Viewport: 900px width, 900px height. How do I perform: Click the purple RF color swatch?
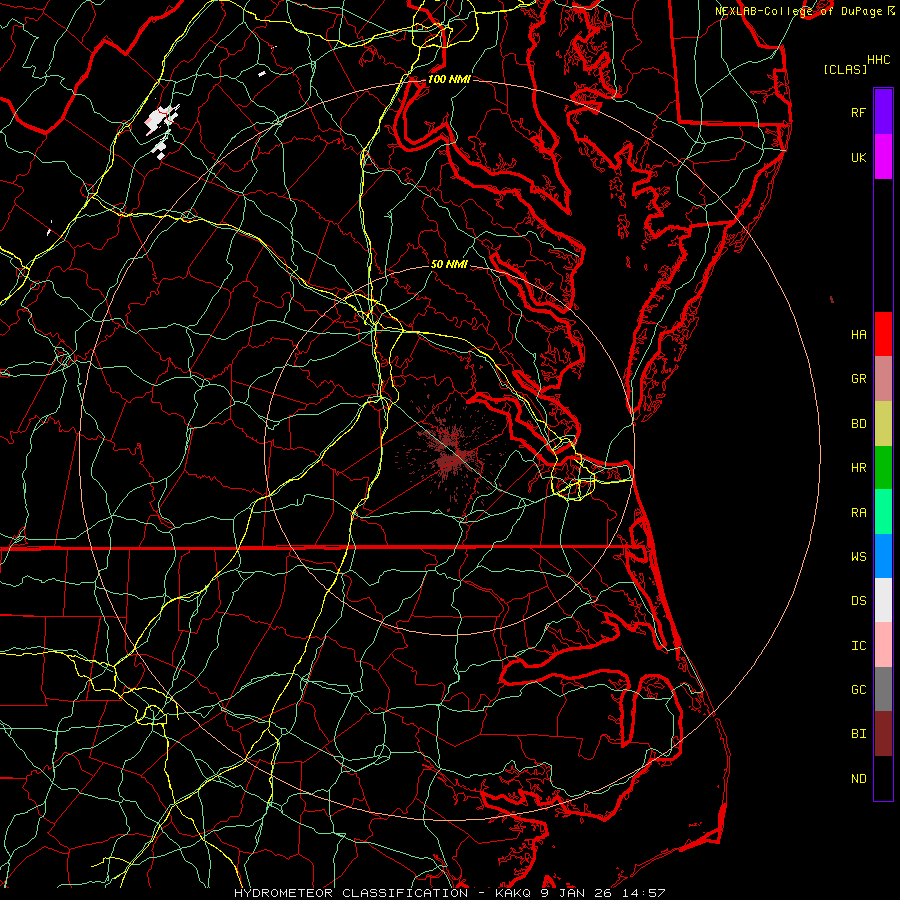click(883, 112)
